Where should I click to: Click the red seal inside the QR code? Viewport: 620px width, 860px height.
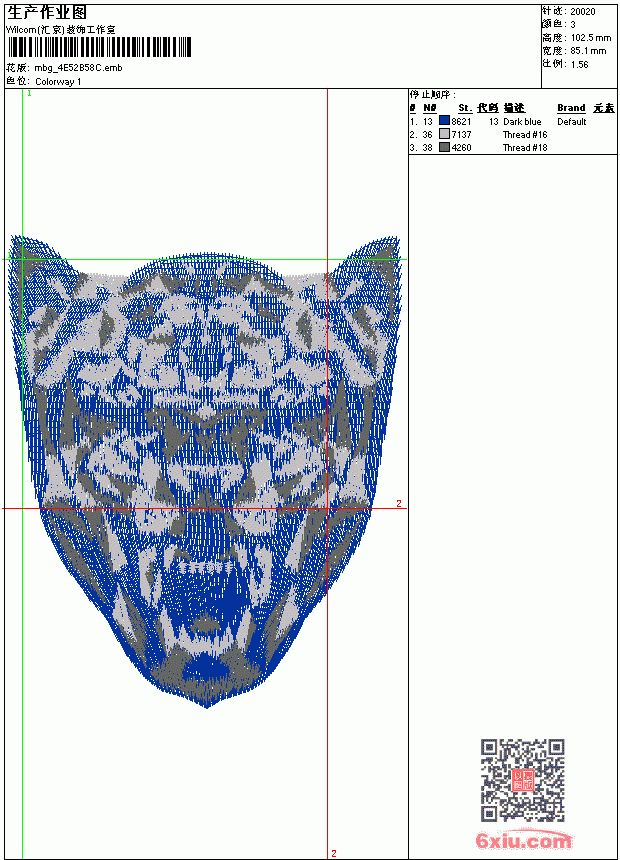point(523,780)
